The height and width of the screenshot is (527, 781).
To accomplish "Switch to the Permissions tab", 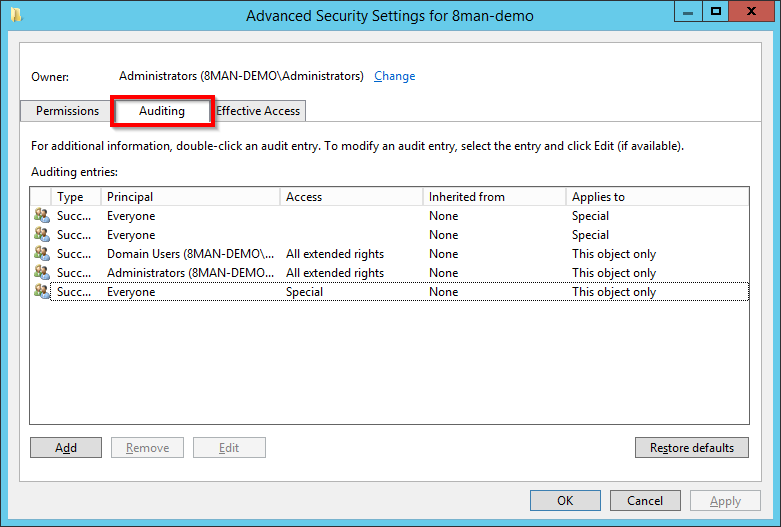I will click(67, 111).
